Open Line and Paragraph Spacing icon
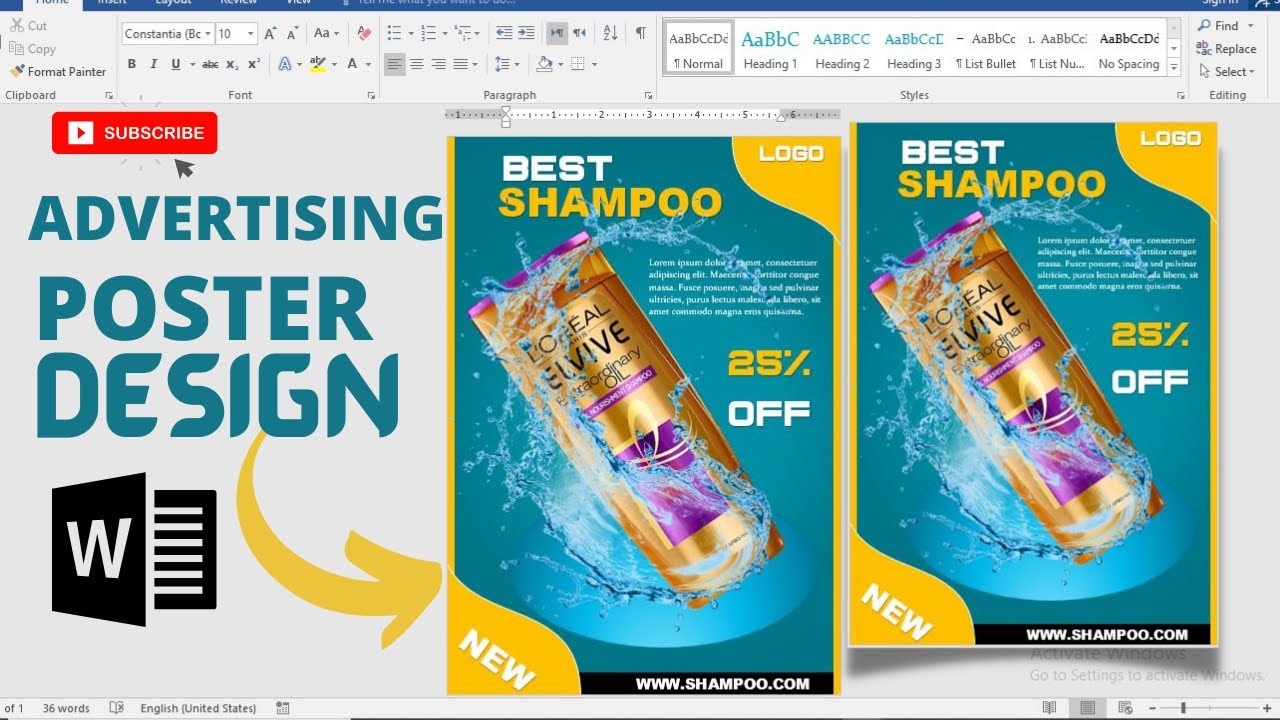This screenshot has width=1280, height=720. coord(503,64)
